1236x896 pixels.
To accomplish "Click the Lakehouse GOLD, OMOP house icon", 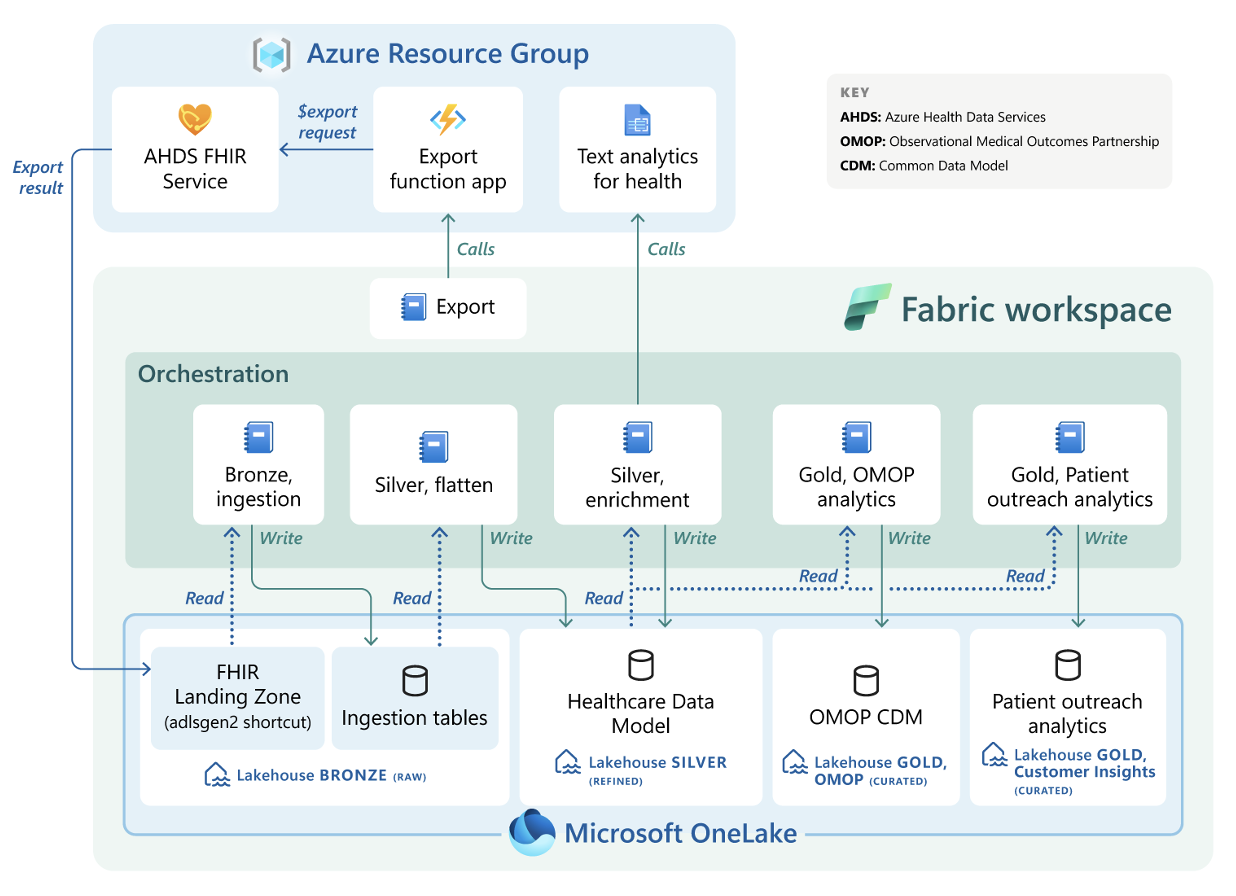I will click(x=795, y=763).
